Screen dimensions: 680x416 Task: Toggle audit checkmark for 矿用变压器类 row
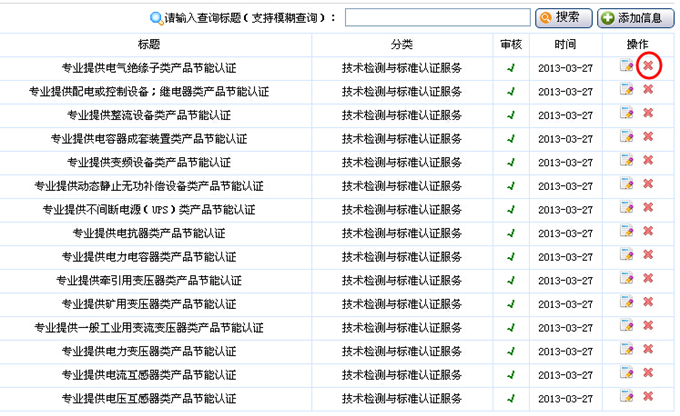511,304
